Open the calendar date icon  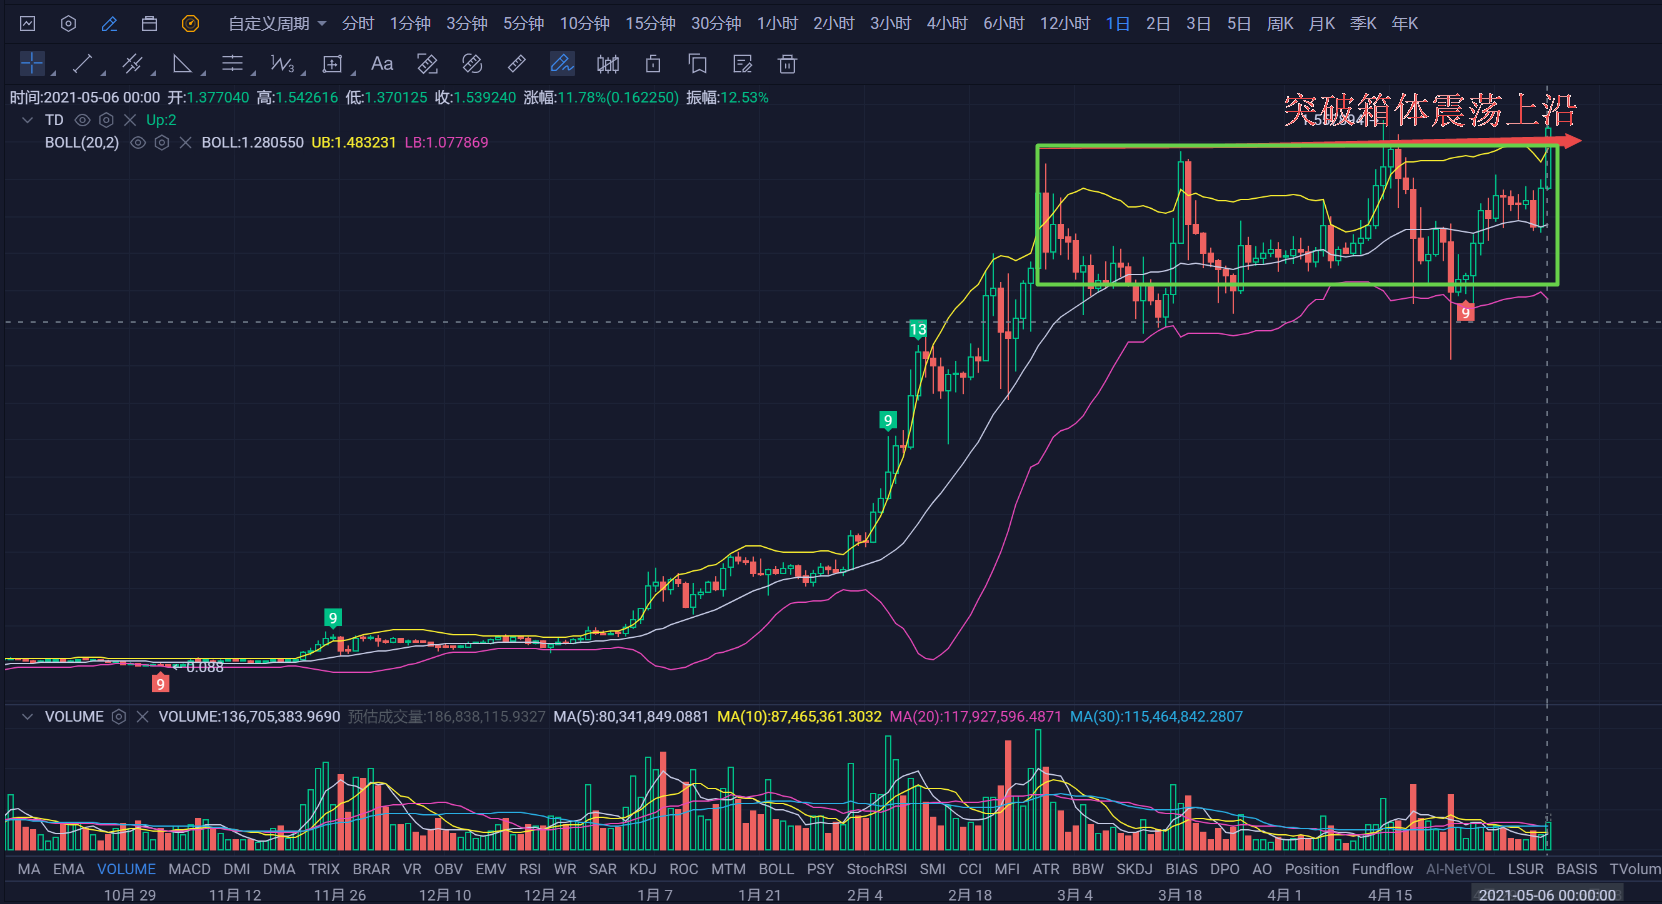coord(149,23)
